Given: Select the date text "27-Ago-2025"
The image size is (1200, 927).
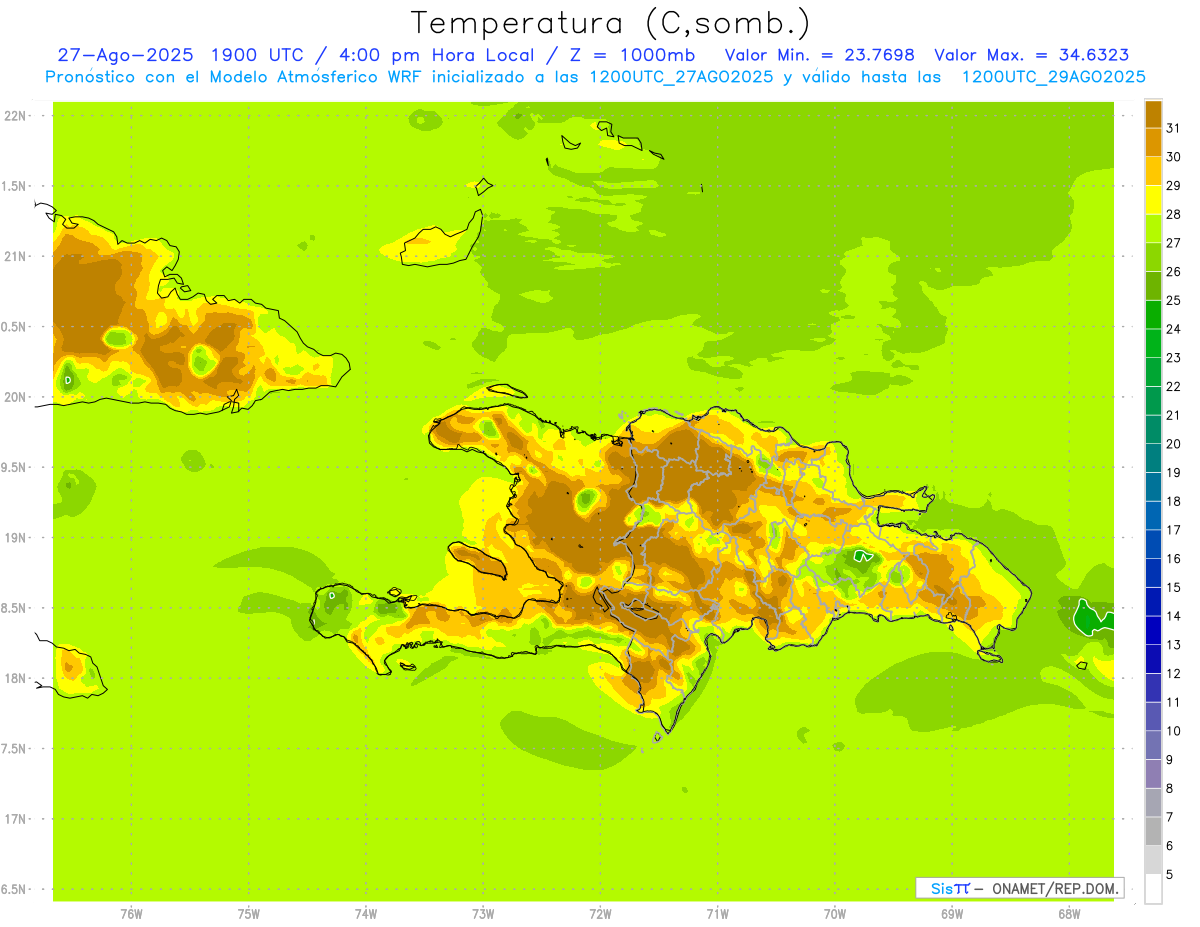Looking at the screenshot, I should [x=126, y=55].
